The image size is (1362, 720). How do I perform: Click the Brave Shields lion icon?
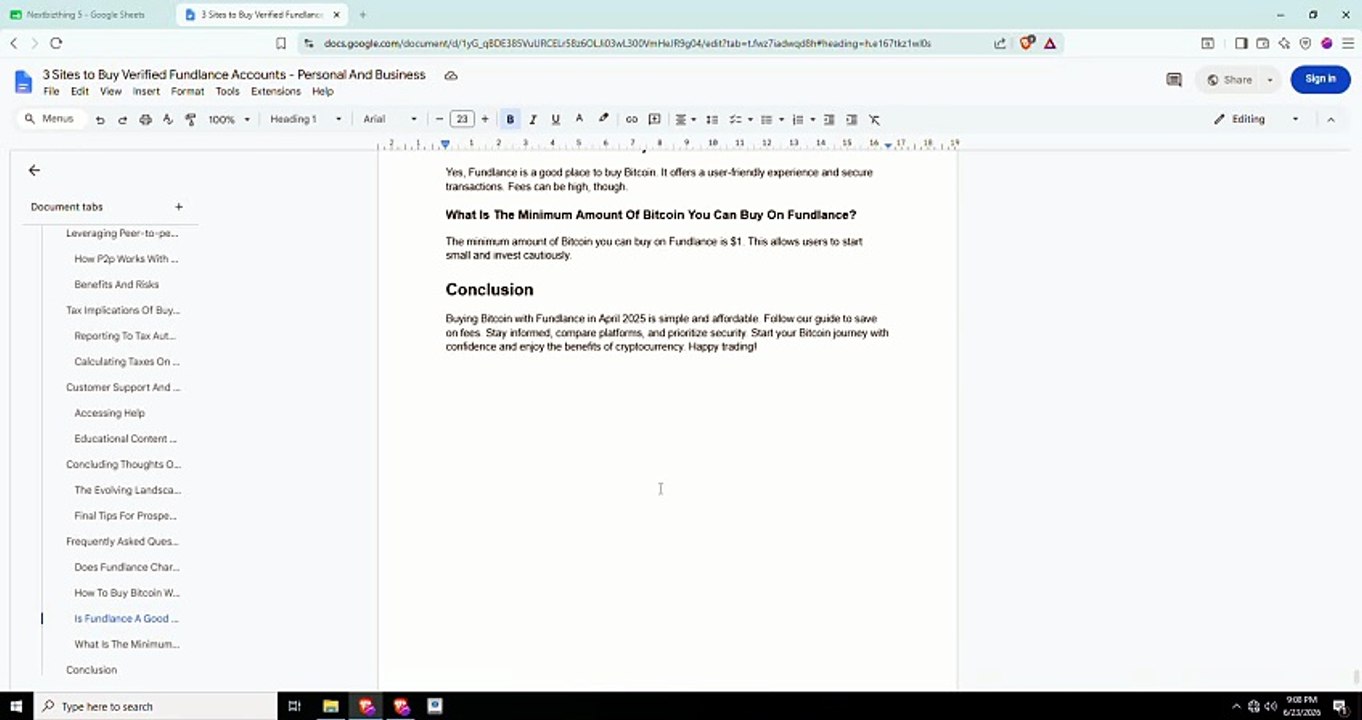coord(1026,43)
